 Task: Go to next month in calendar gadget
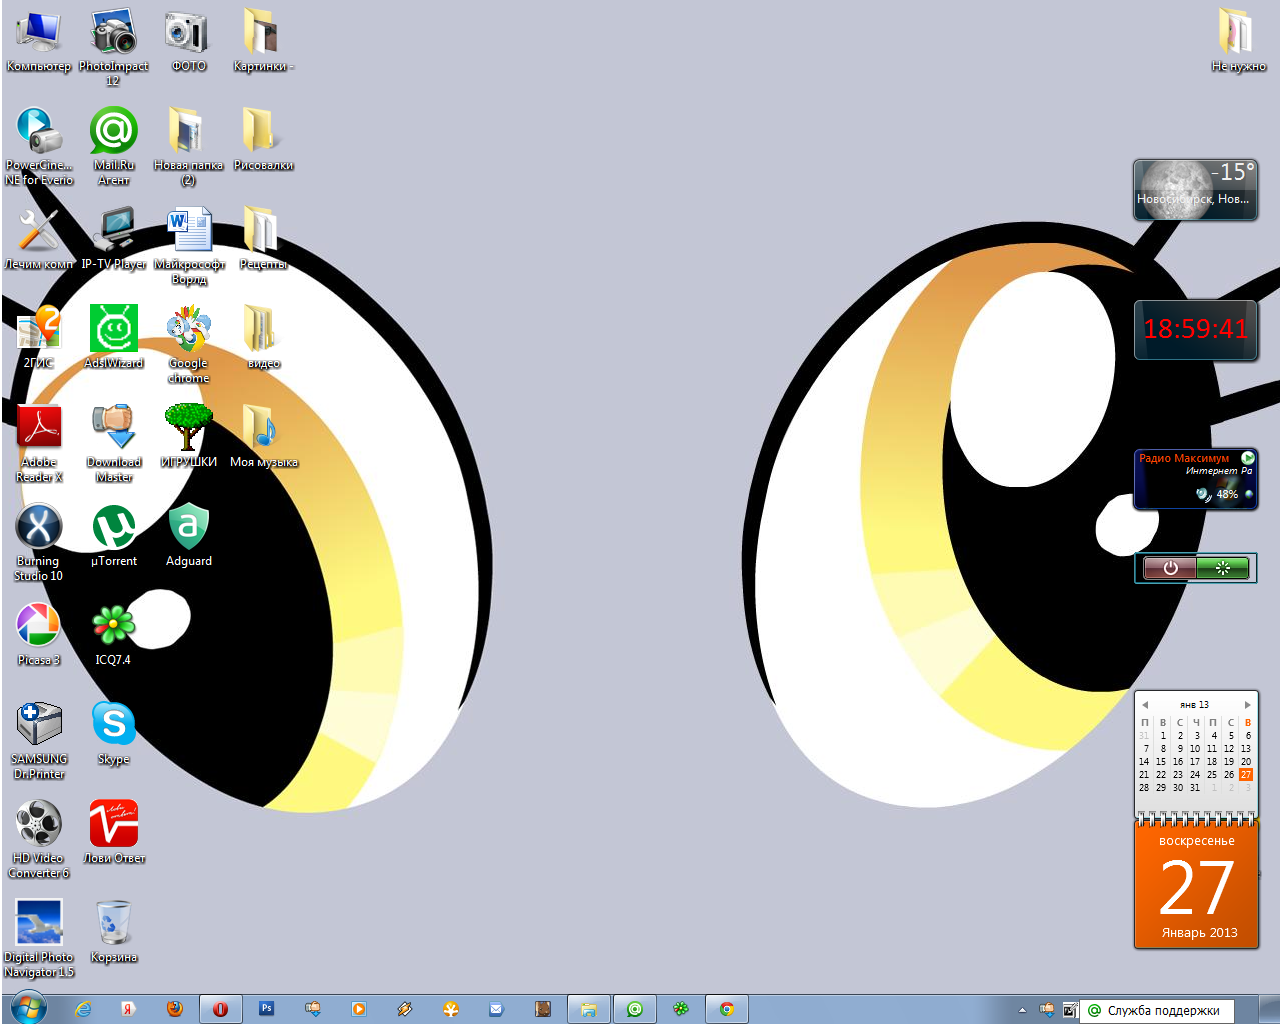click(x=1247, y=705)
